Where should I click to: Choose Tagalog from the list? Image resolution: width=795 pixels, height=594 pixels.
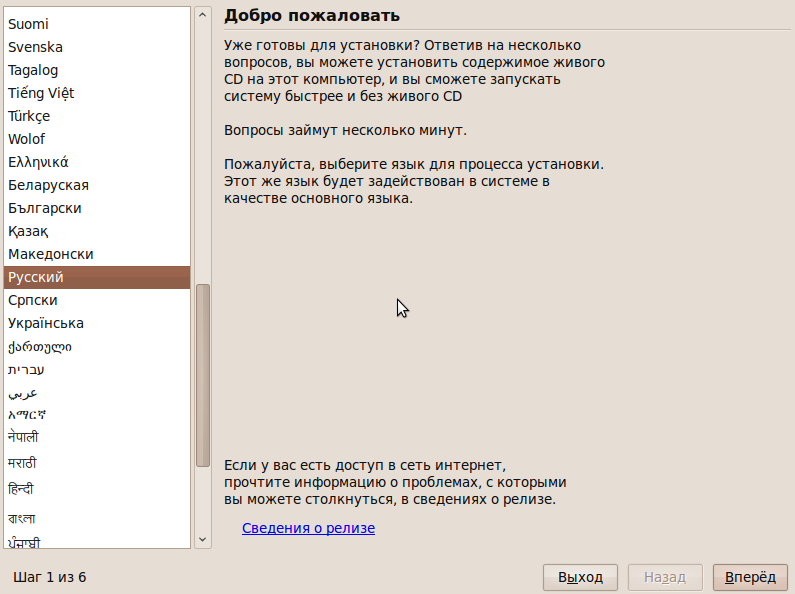tap(97, 70)
